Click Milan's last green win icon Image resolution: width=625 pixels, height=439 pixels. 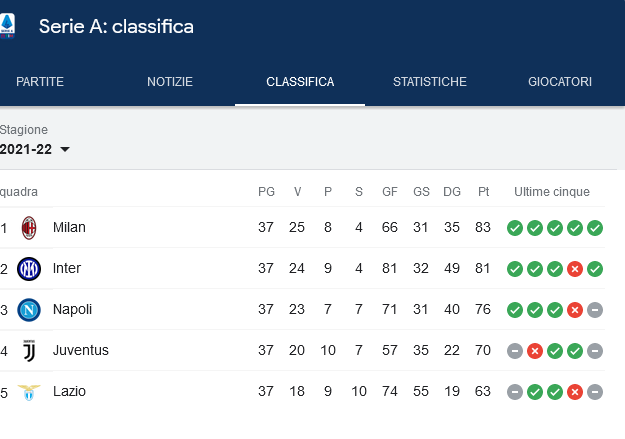click(x=595, y=228)
